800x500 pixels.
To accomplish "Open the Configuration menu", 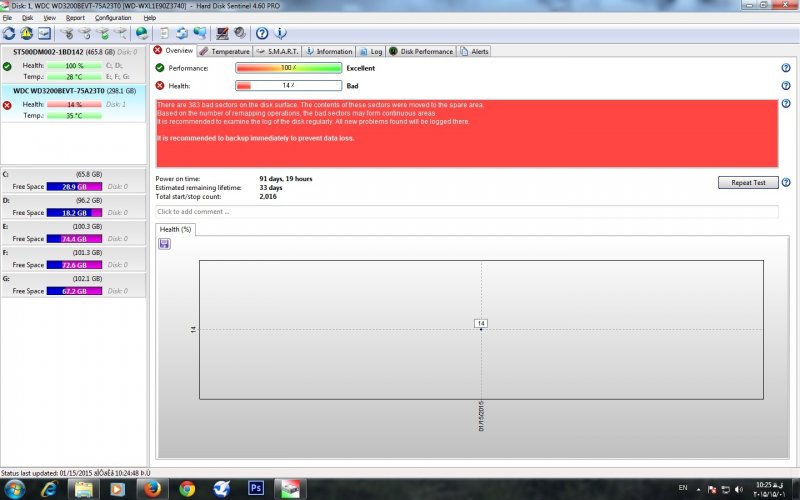I will click(113, 18).
